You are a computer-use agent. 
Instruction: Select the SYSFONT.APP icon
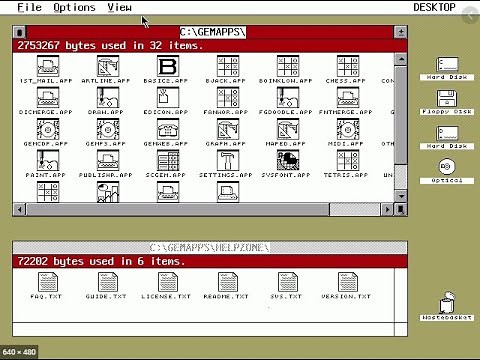click(x=288, y=161)
